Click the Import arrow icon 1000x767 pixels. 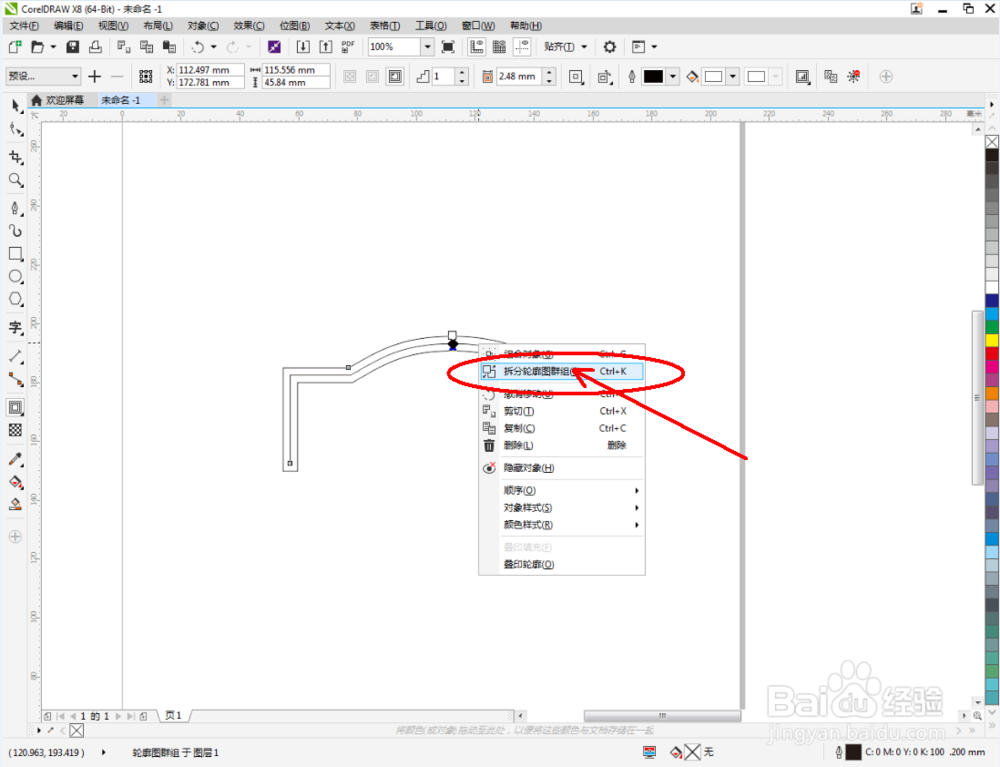[x=303, y=47]
